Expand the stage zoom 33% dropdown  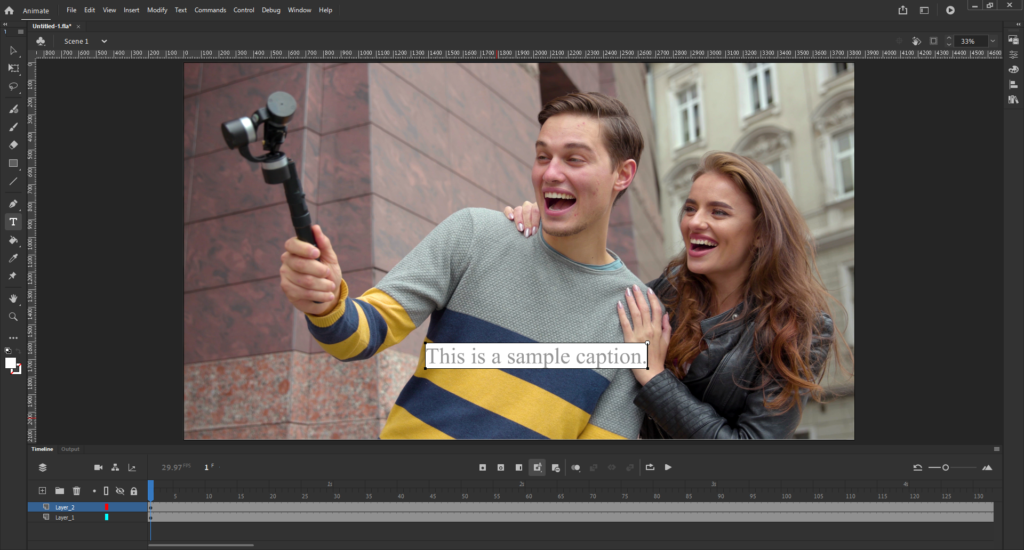[992, 41]
